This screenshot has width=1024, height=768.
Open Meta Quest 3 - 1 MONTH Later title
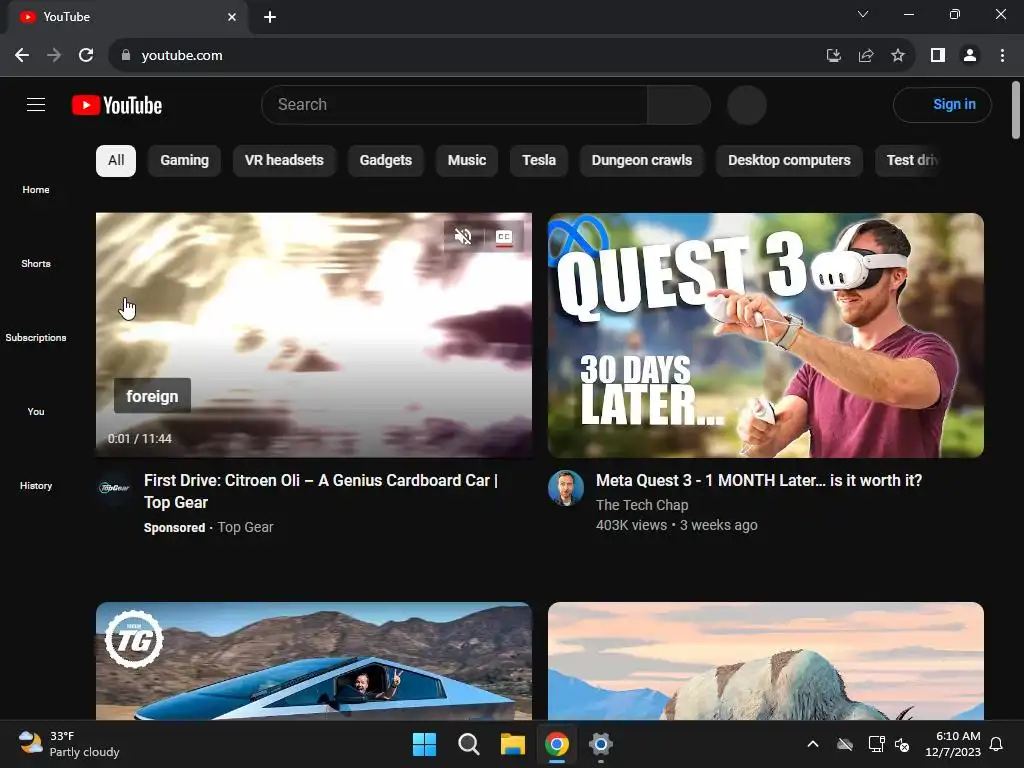click(759, 481)
